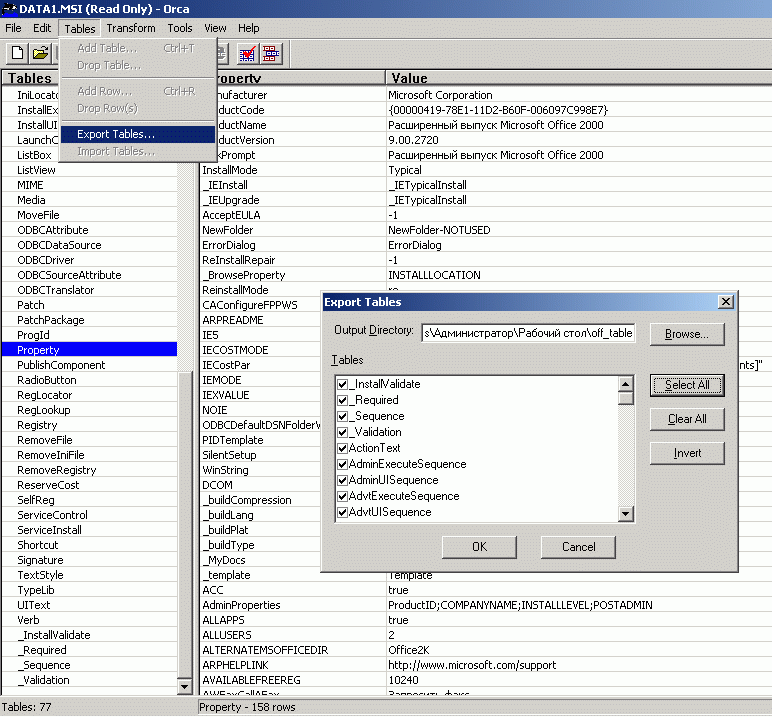Click the Value column header
This screenshot has height=717, width=772.
coord(579,78)
